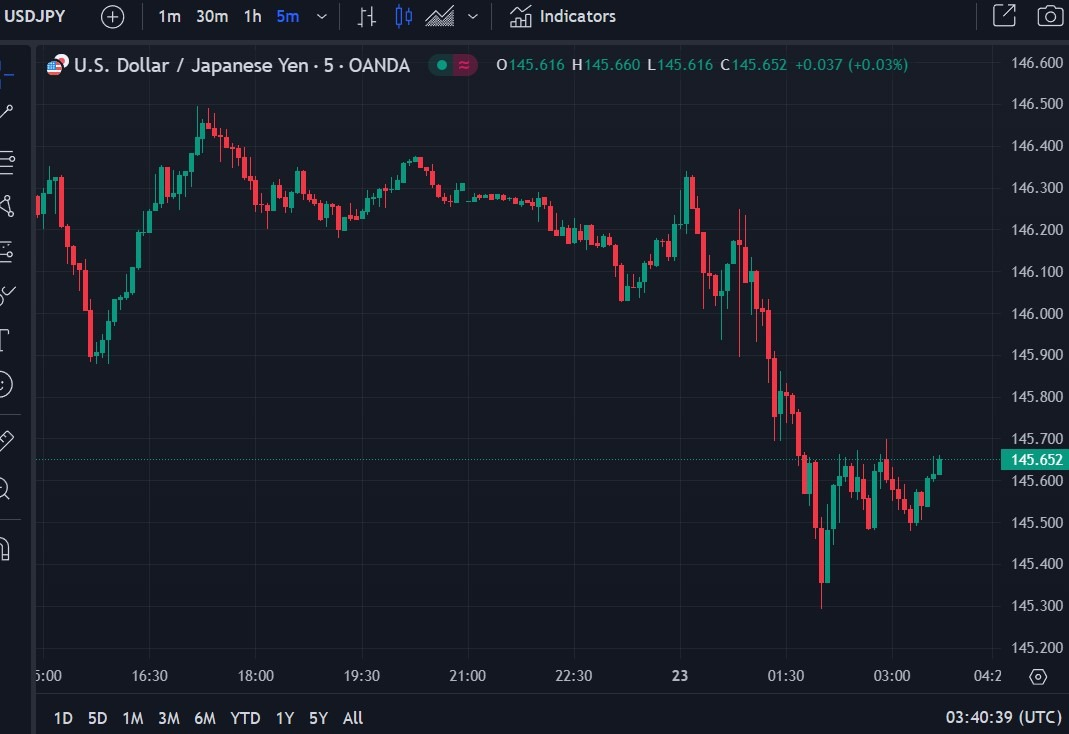Click the 21:00 time axis label
Screen dimensions: 1069x734
pyautogui.click(x=468, y=675)
